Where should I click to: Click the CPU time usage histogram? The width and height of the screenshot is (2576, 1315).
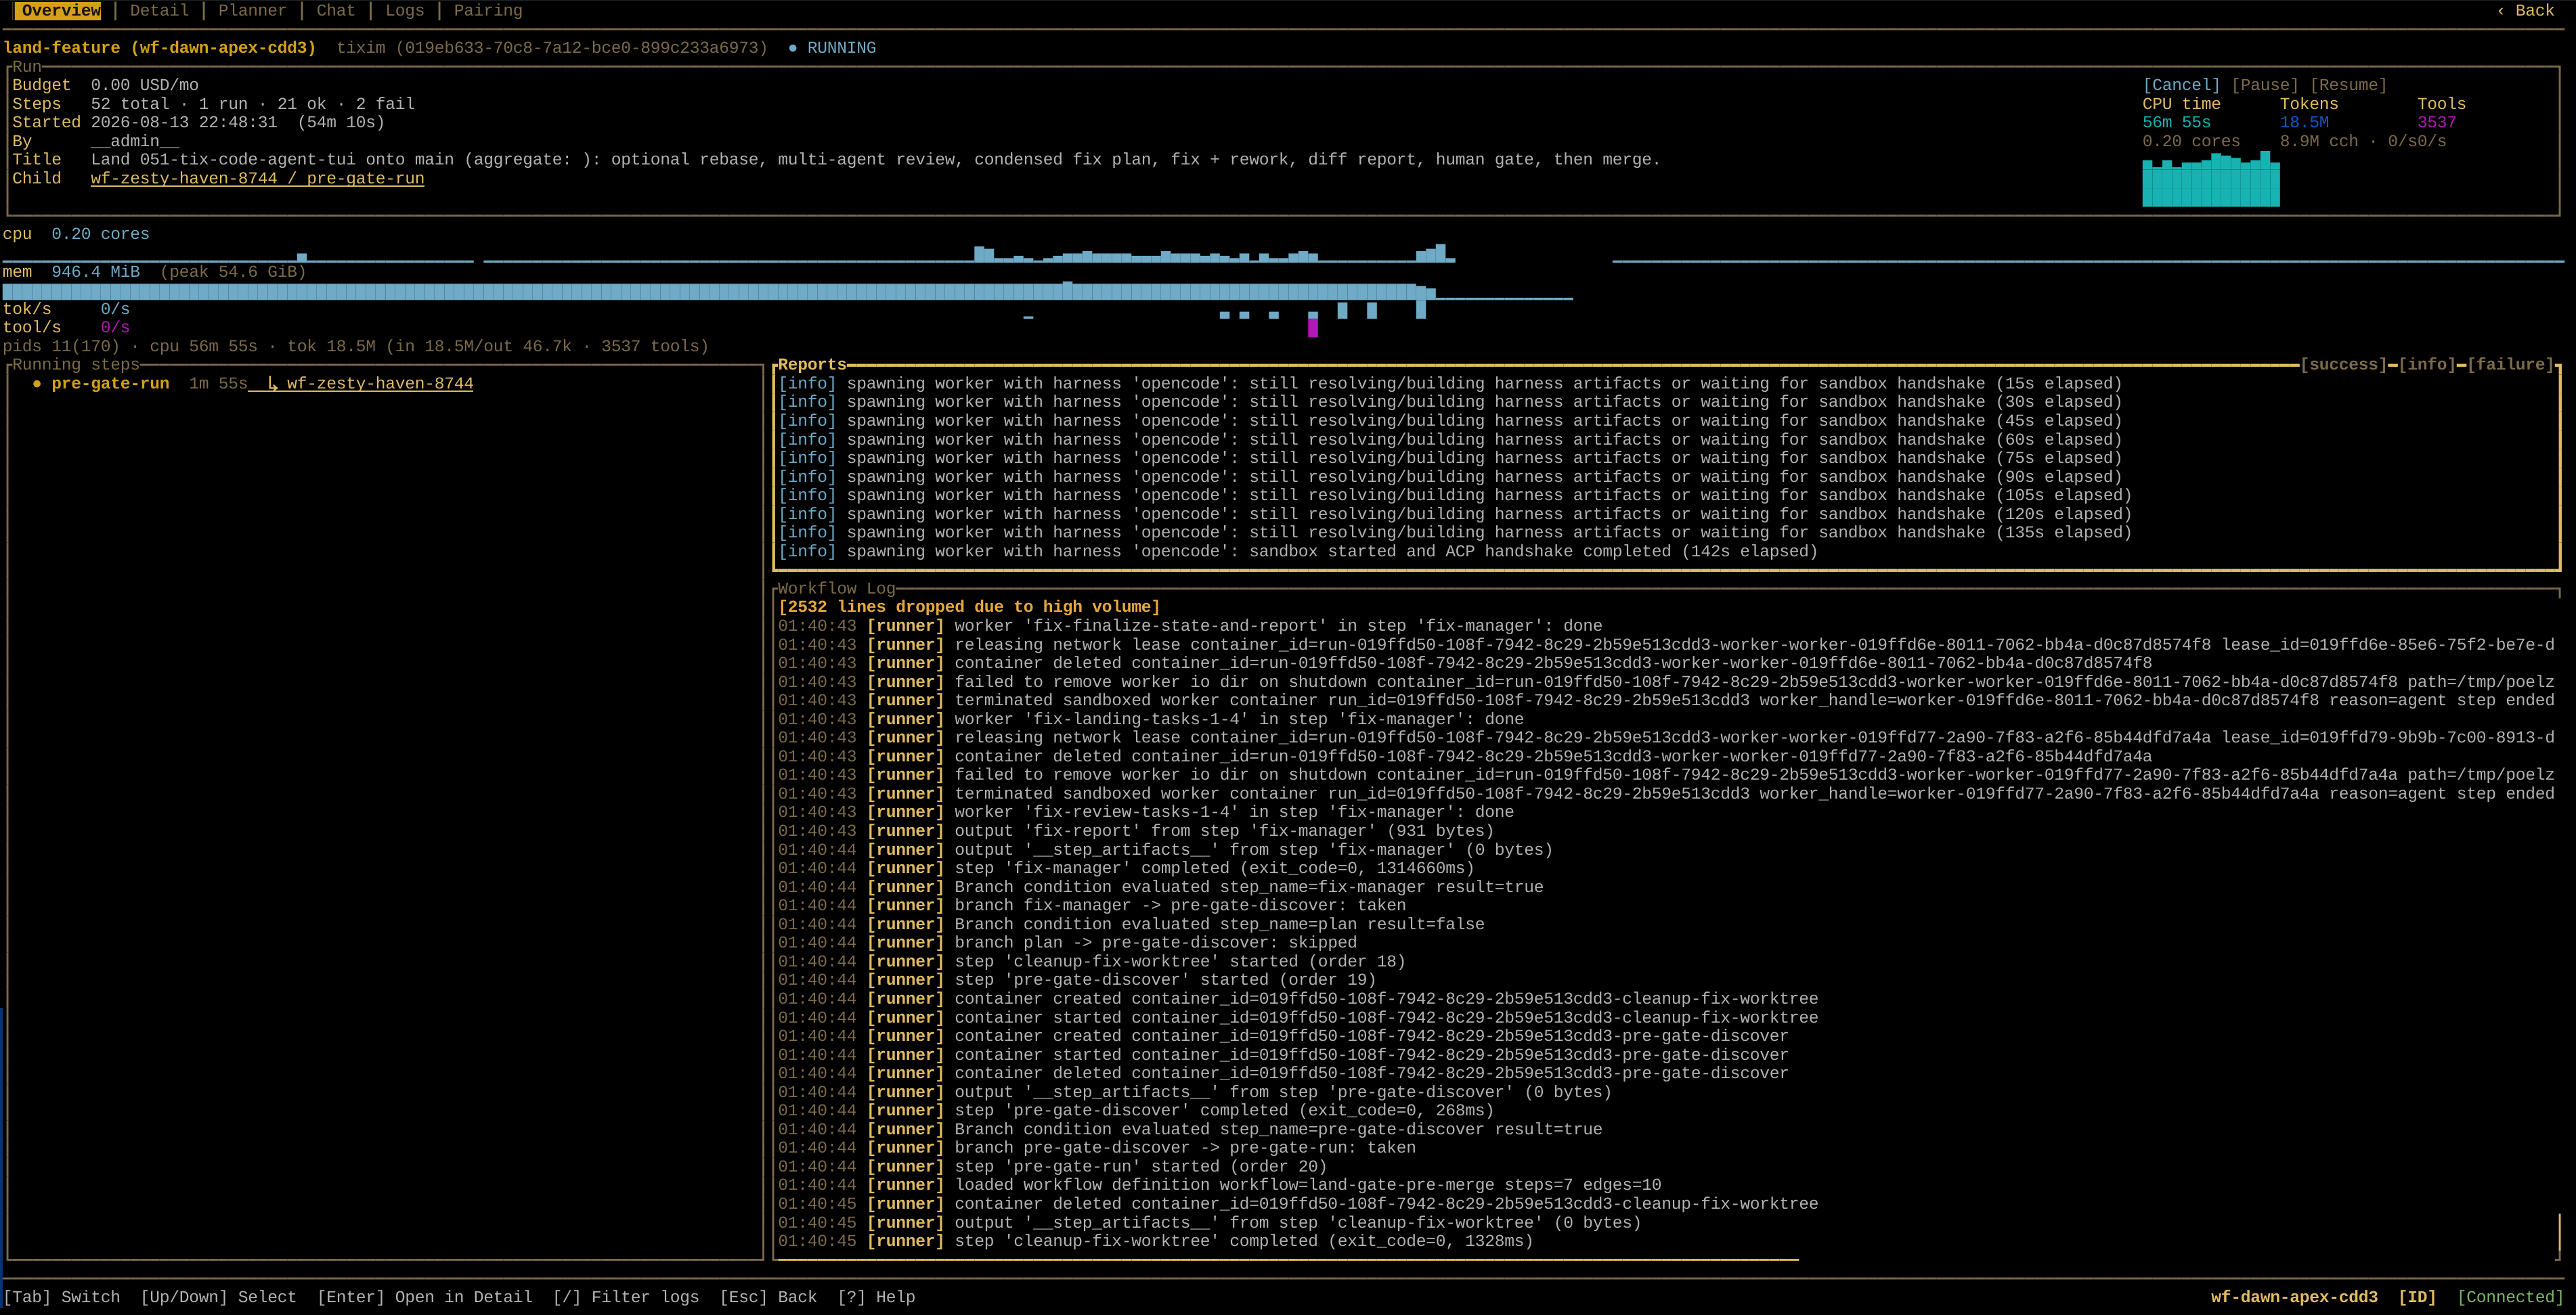[x=2211, y=179]
